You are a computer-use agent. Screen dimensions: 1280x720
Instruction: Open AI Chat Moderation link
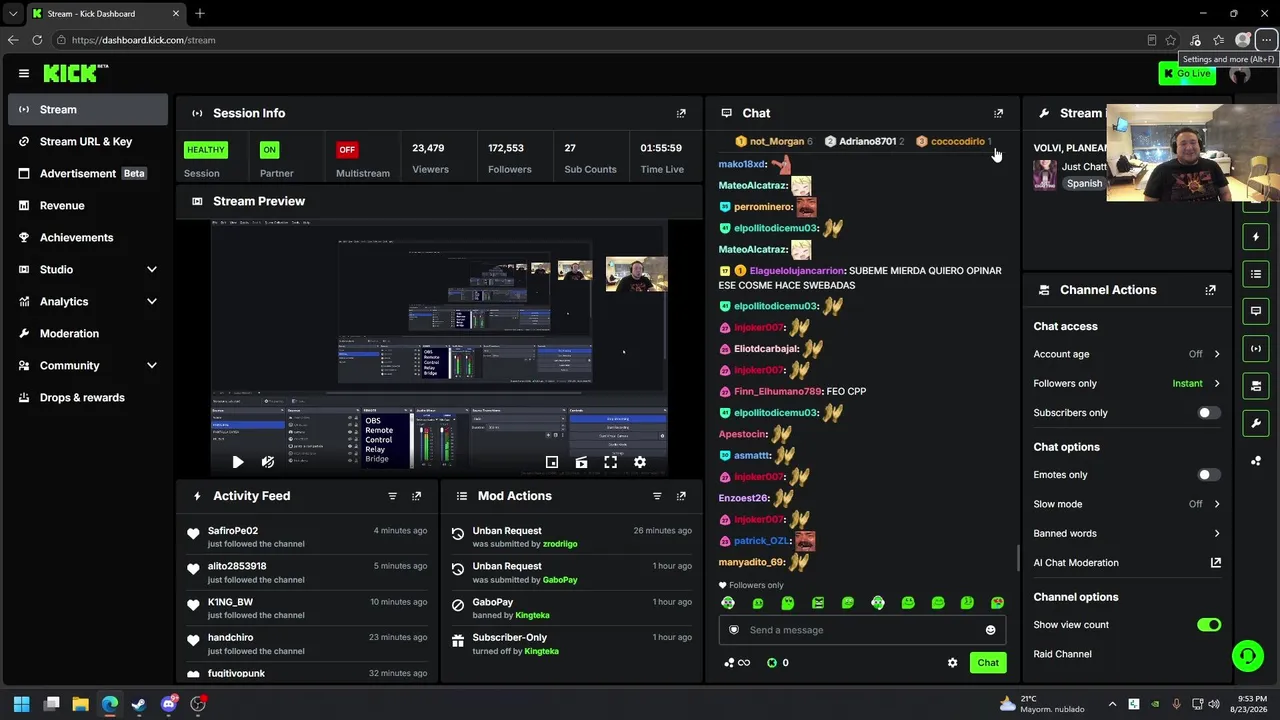1127,563
